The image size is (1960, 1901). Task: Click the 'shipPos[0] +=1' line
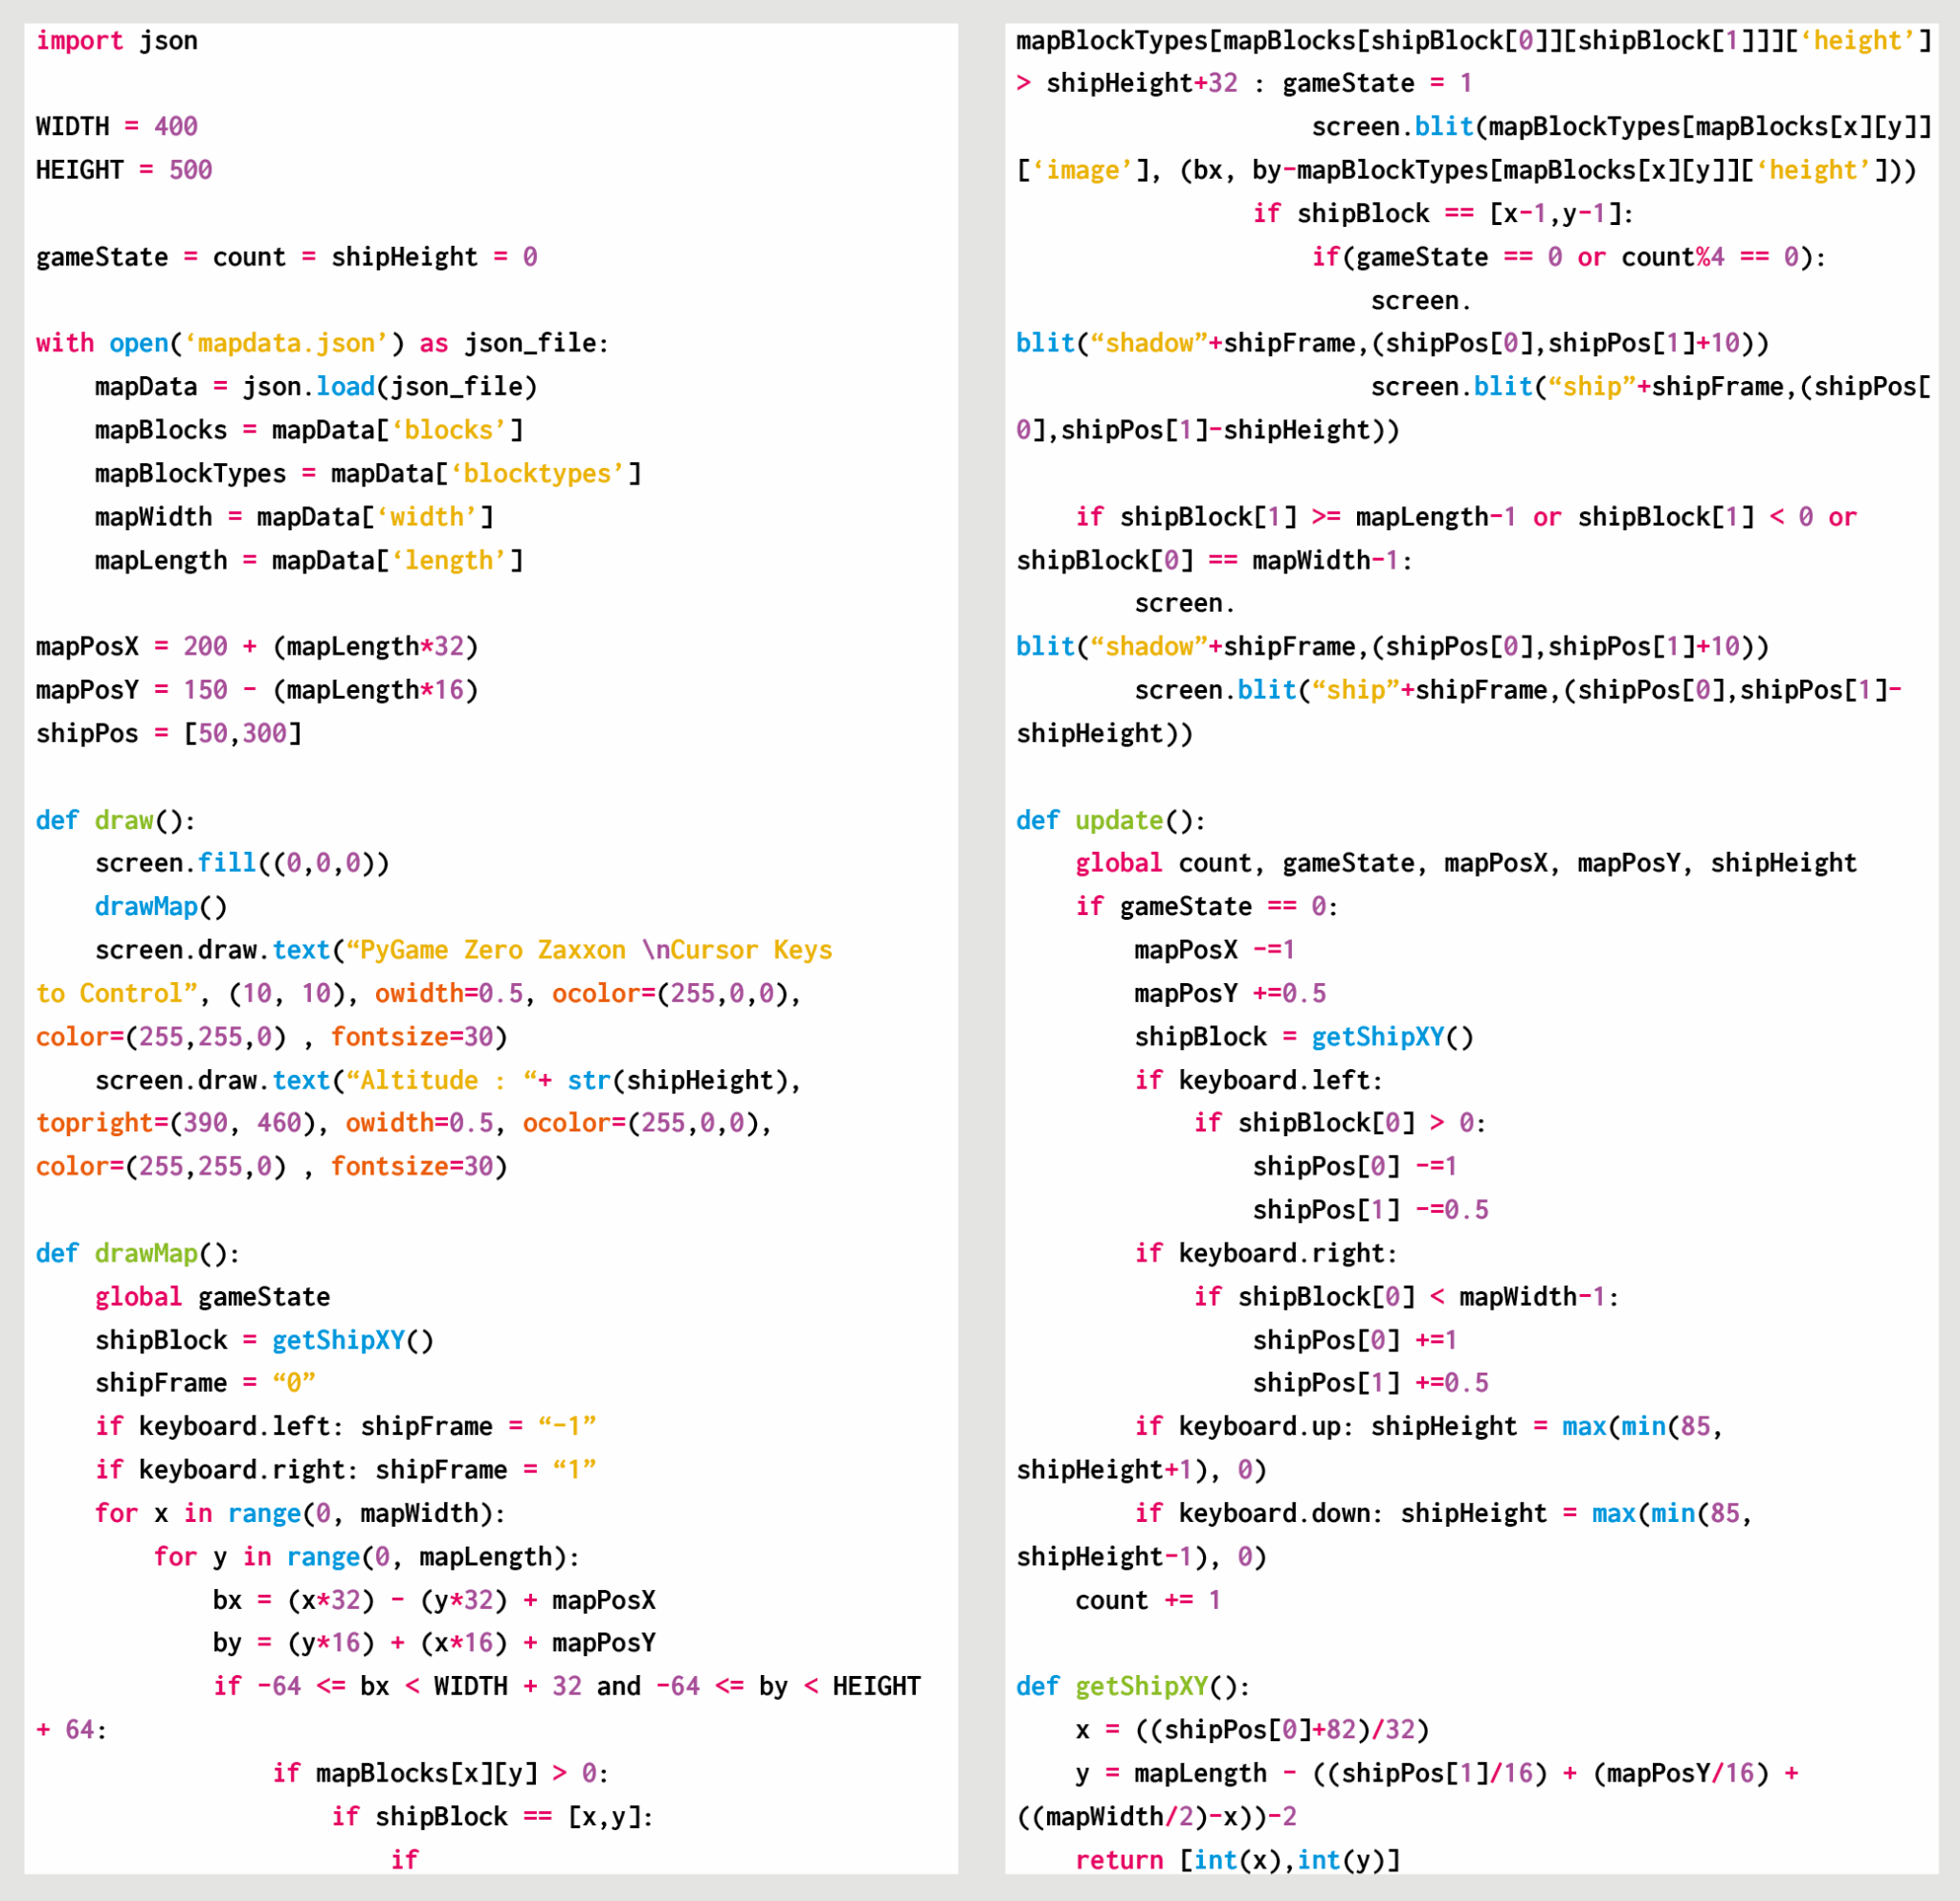pos(1354,1341)
